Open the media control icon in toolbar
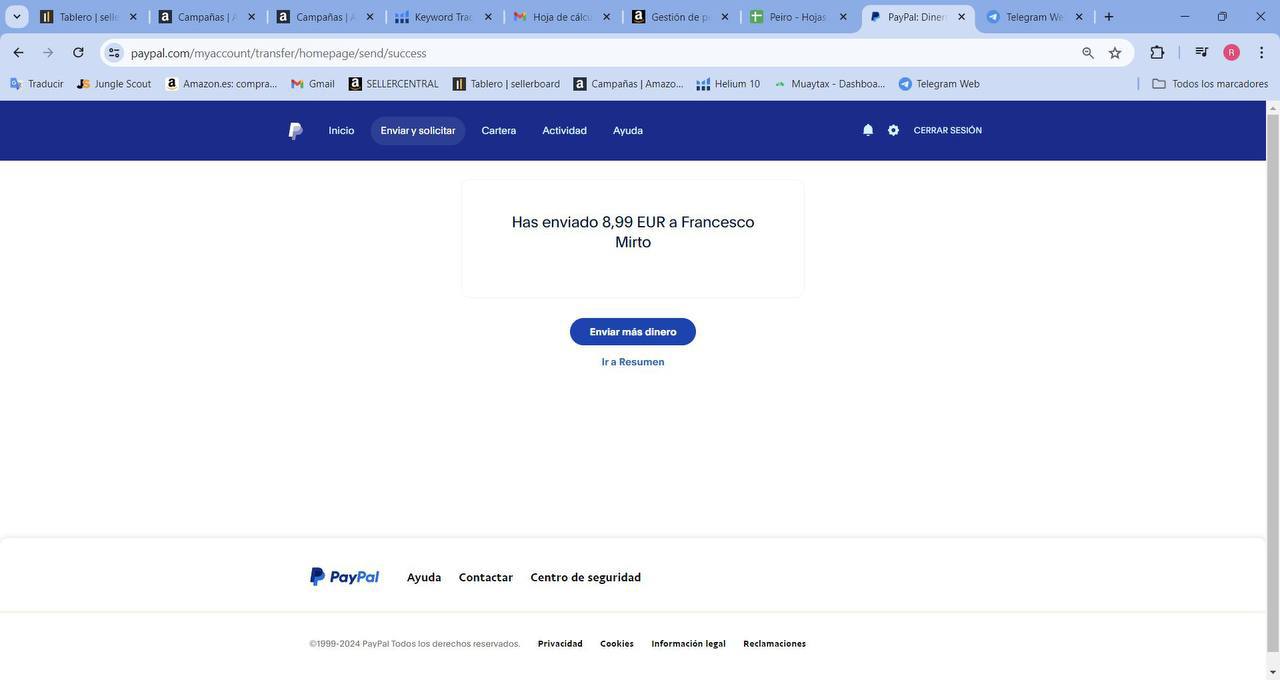Viewport: 1280px width, 680px height. click(1201, 53)
